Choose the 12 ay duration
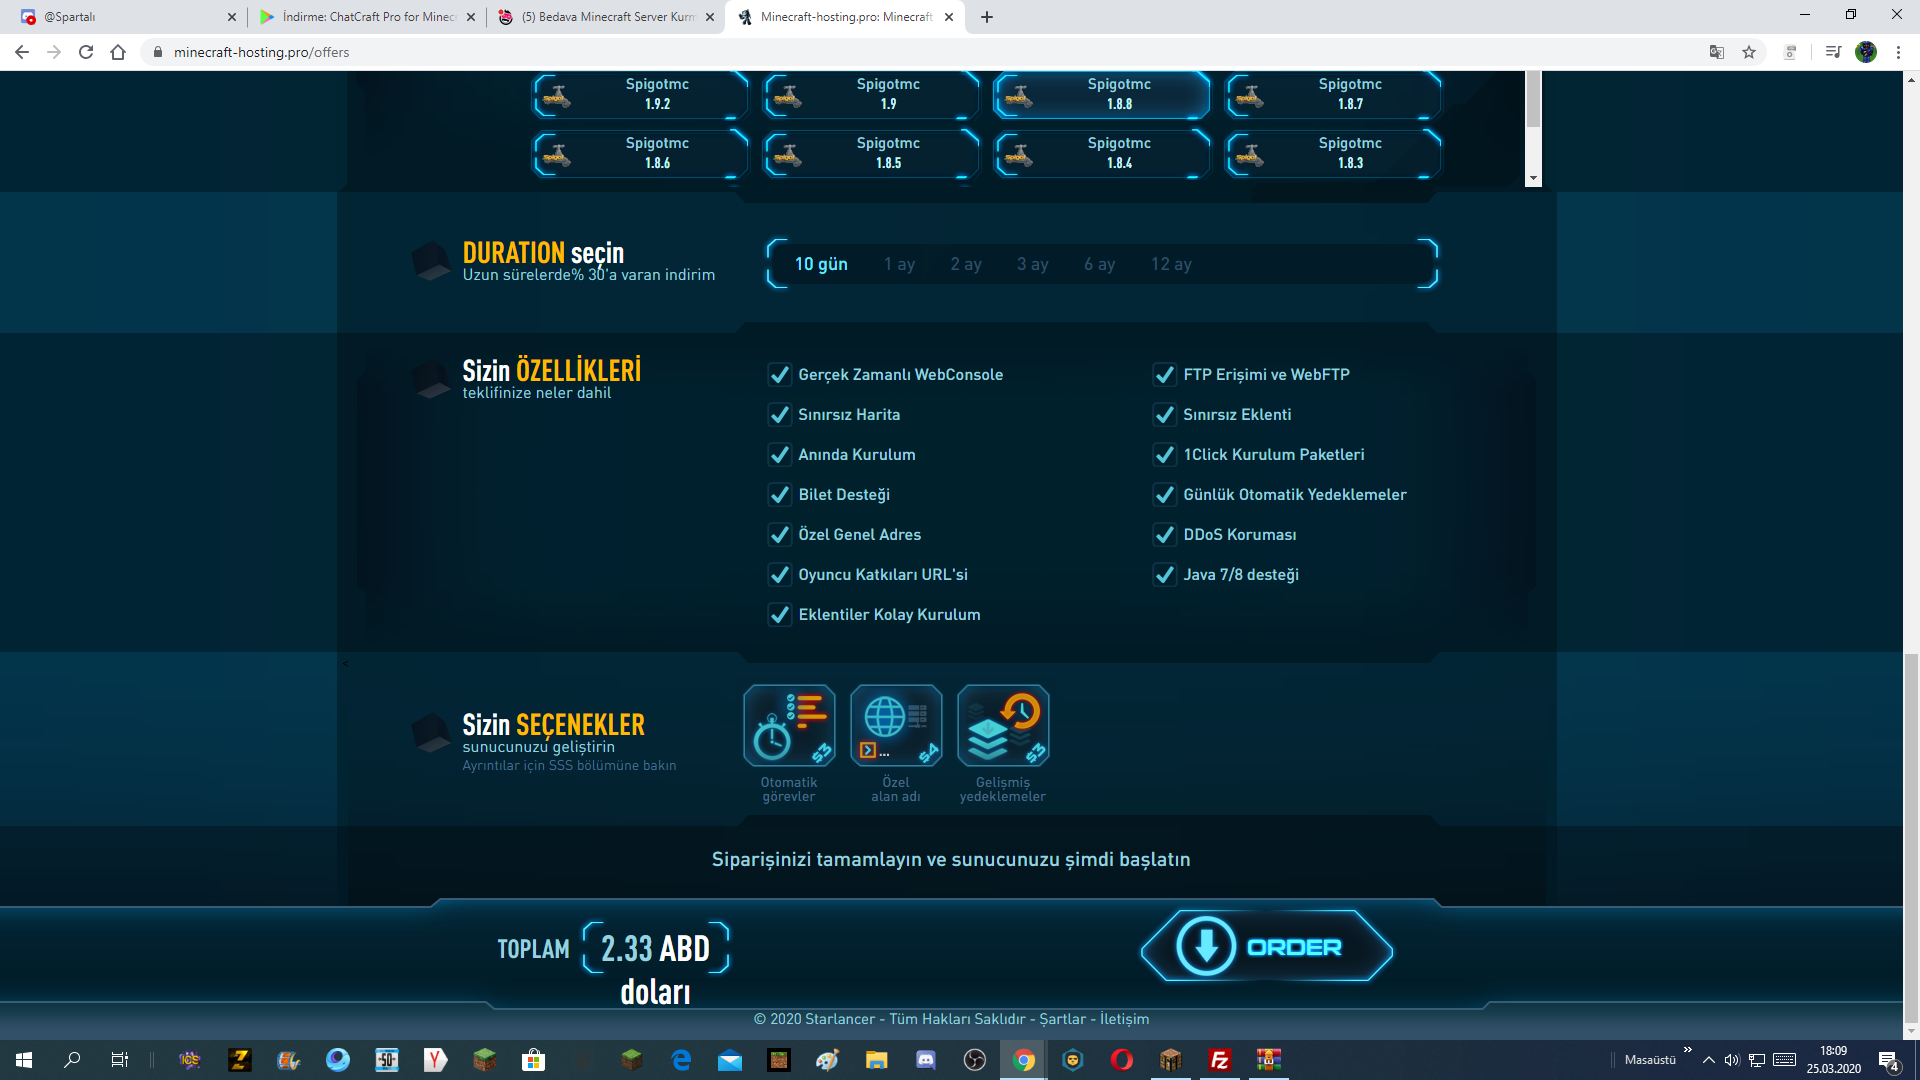This screenshot has width=1920, height=1080. [x=1171, y=264]
